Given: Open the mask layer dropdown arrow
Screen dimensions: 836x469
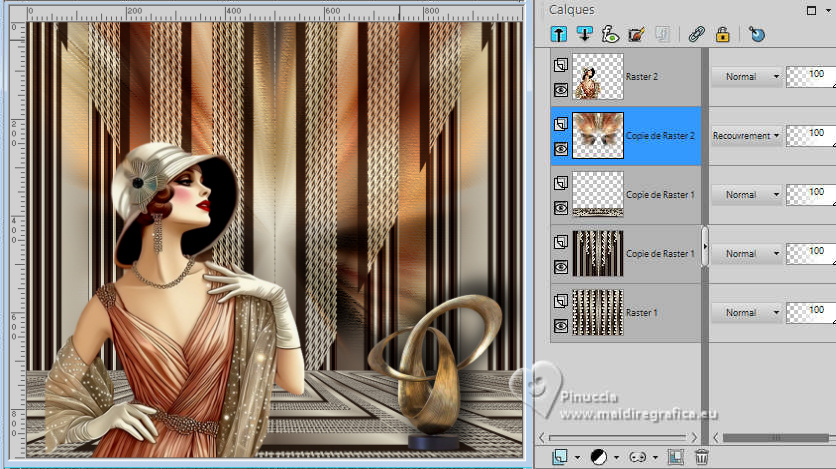Looking at the screenshot, I should click(x=616, y=457).
